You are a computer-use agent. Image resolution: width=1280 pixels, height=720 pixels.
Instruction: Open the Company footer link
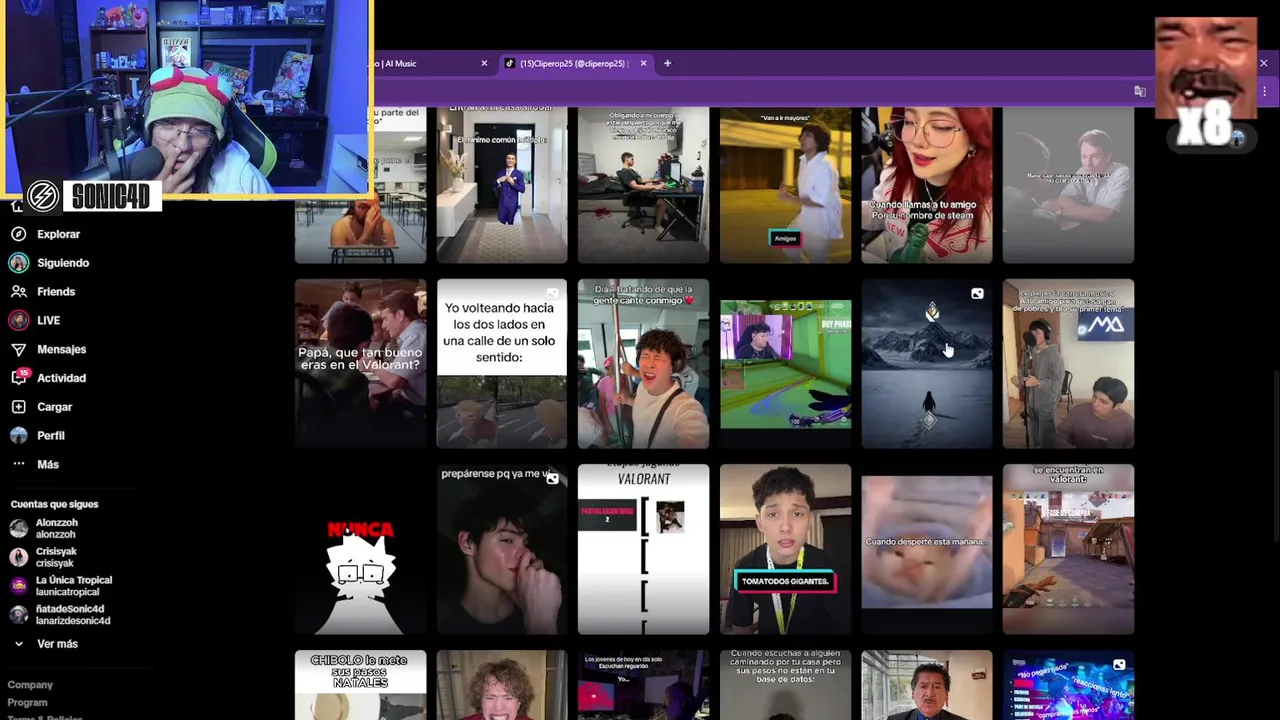point(30,685)
